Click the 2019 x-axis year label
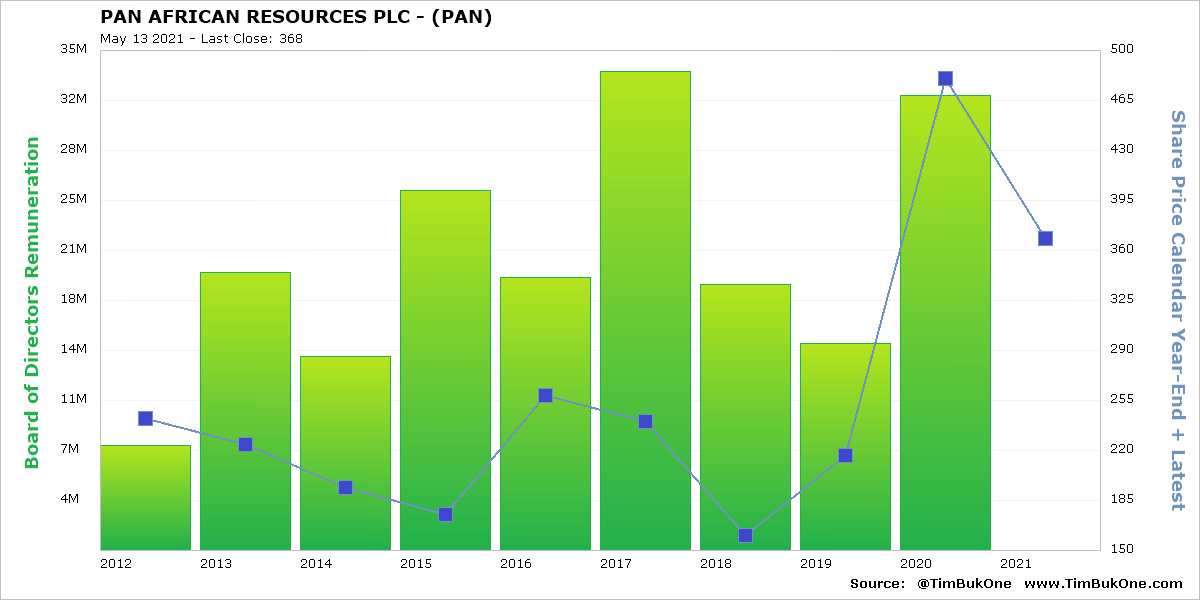 816,564
